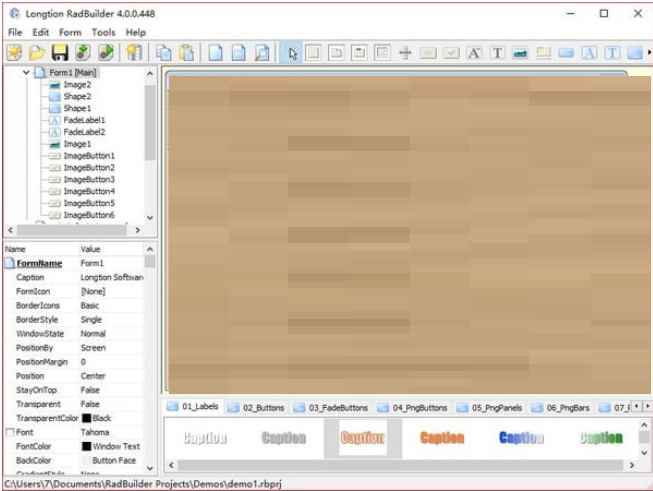The image size is (653, 491).
Task: Click the New project toolbar icon
Action: point(14,53)
